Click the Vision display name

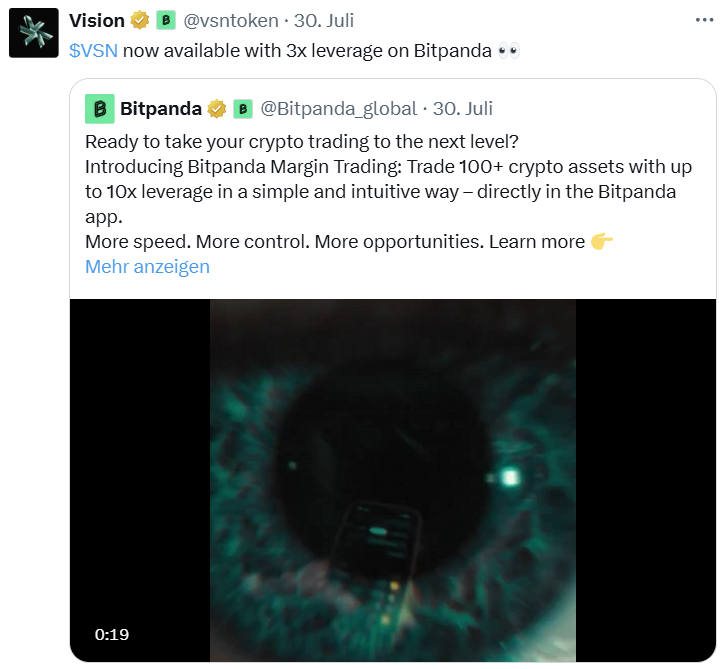[97, 21]
